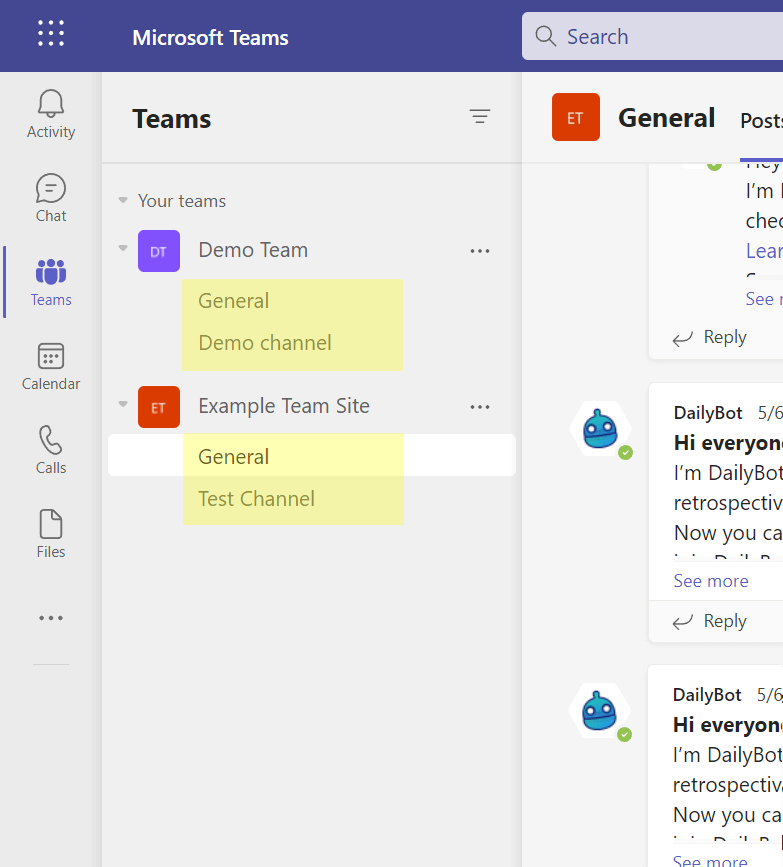This screenshot has width=783, height=867.
Task: Click the General channel header title
Action: (x=666, y=118)
